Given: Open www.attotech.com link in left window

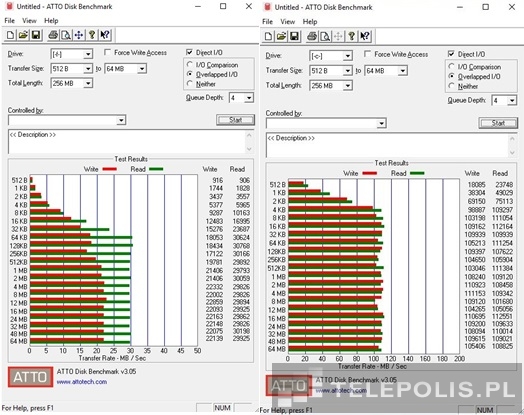Looking at the screenshot, I should coord(82,382).
